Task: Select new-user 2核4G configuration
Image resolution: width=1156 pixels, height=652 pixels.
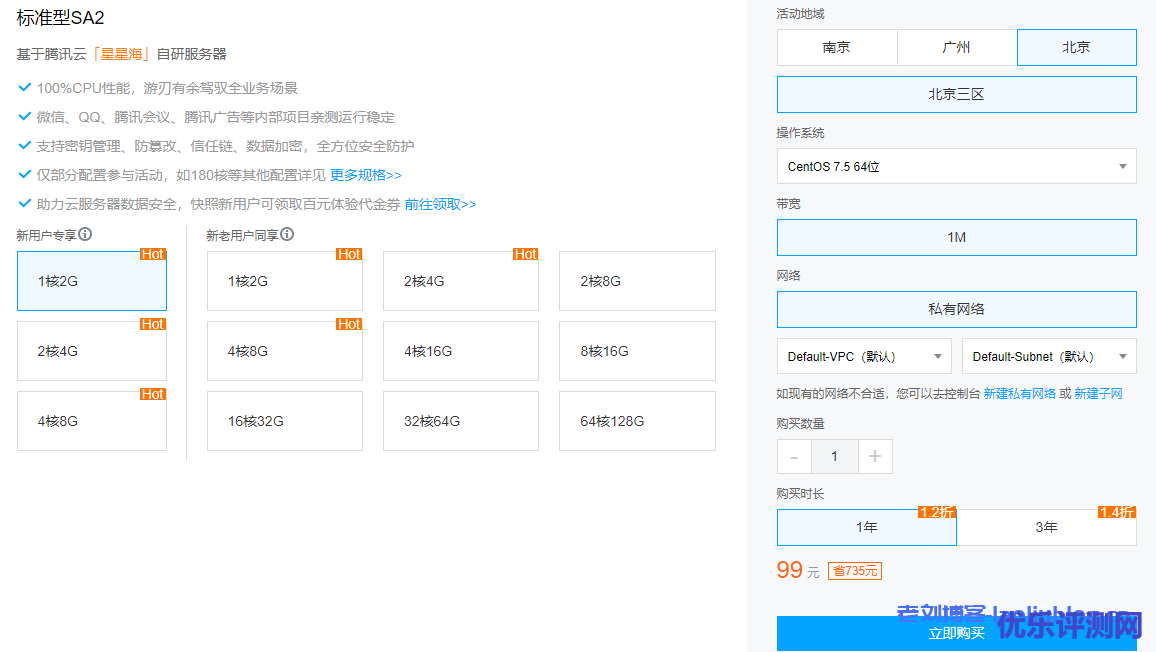Action: (92, 351)
